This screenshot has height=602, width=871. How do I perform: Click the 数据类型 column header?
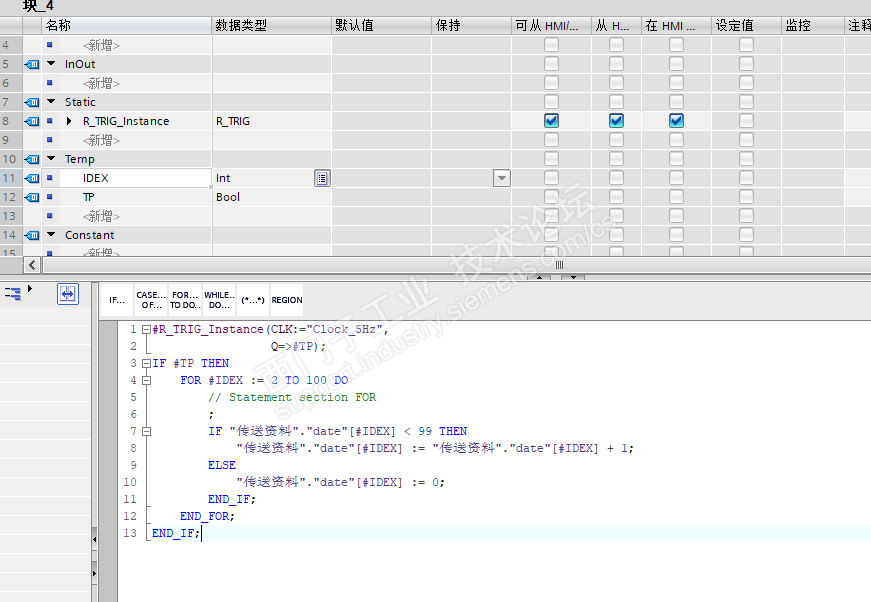point(272,25)
